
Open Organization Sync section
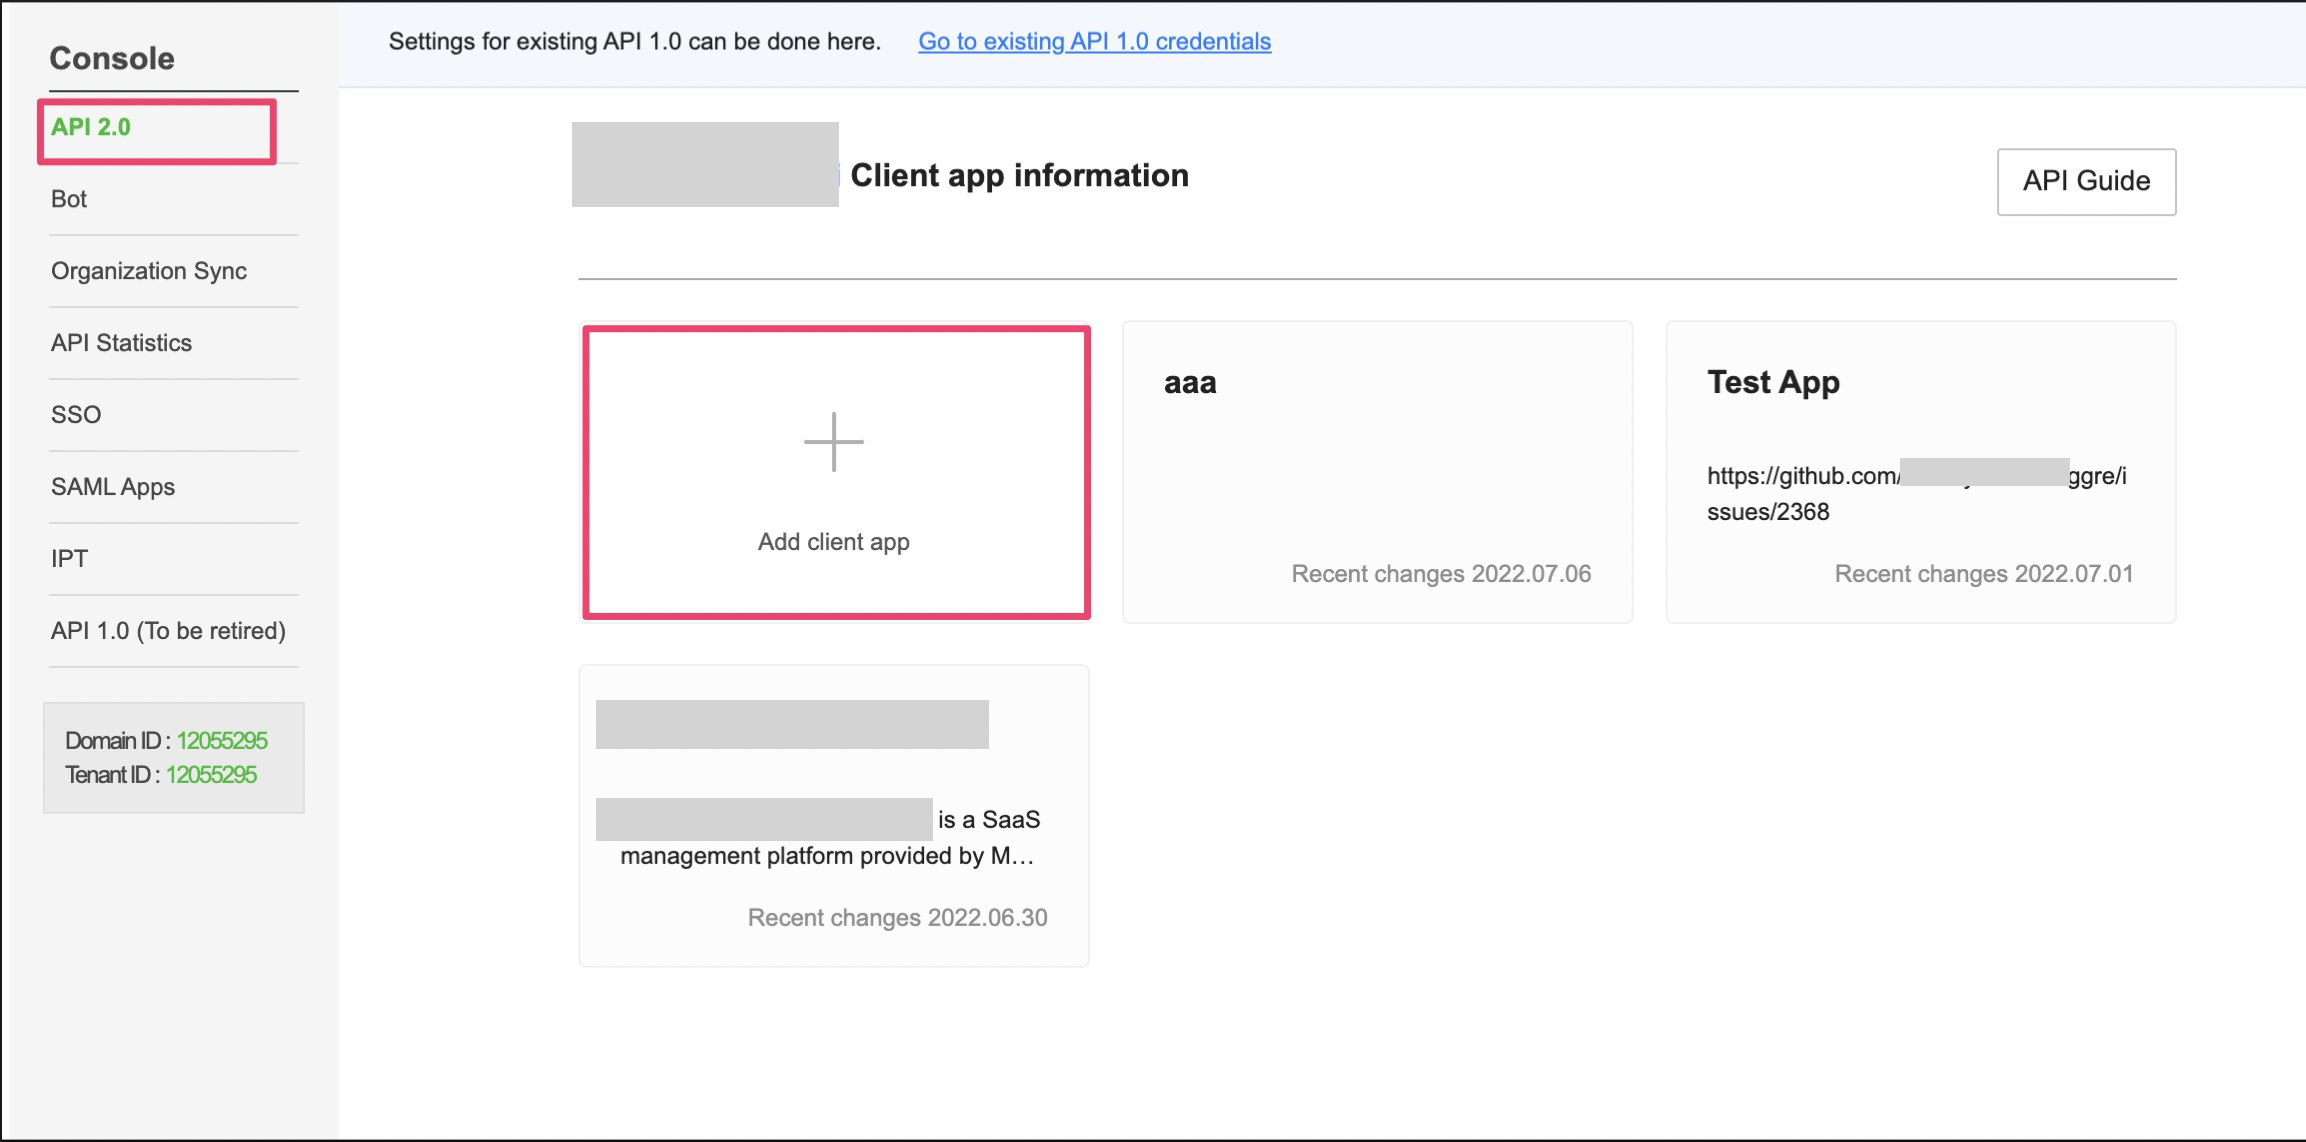pos(149,271)
